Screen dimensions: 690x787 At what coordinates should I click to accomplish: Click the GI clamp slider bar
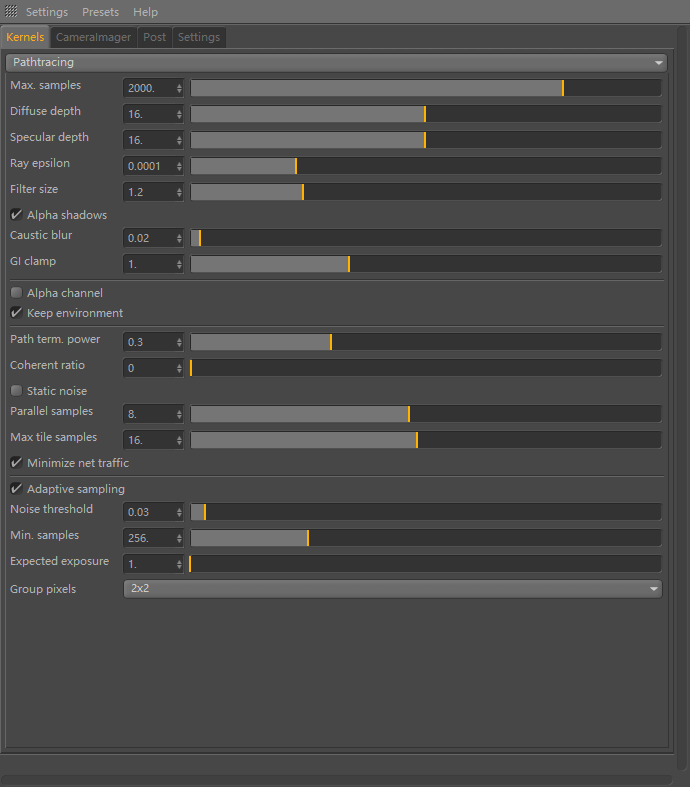click(426, 264)
